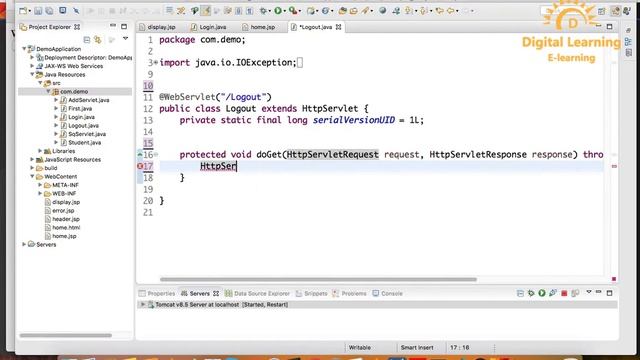
Task: Click the Save All toolbar icon
Action: pyautogui.click(x=49, y=11)
